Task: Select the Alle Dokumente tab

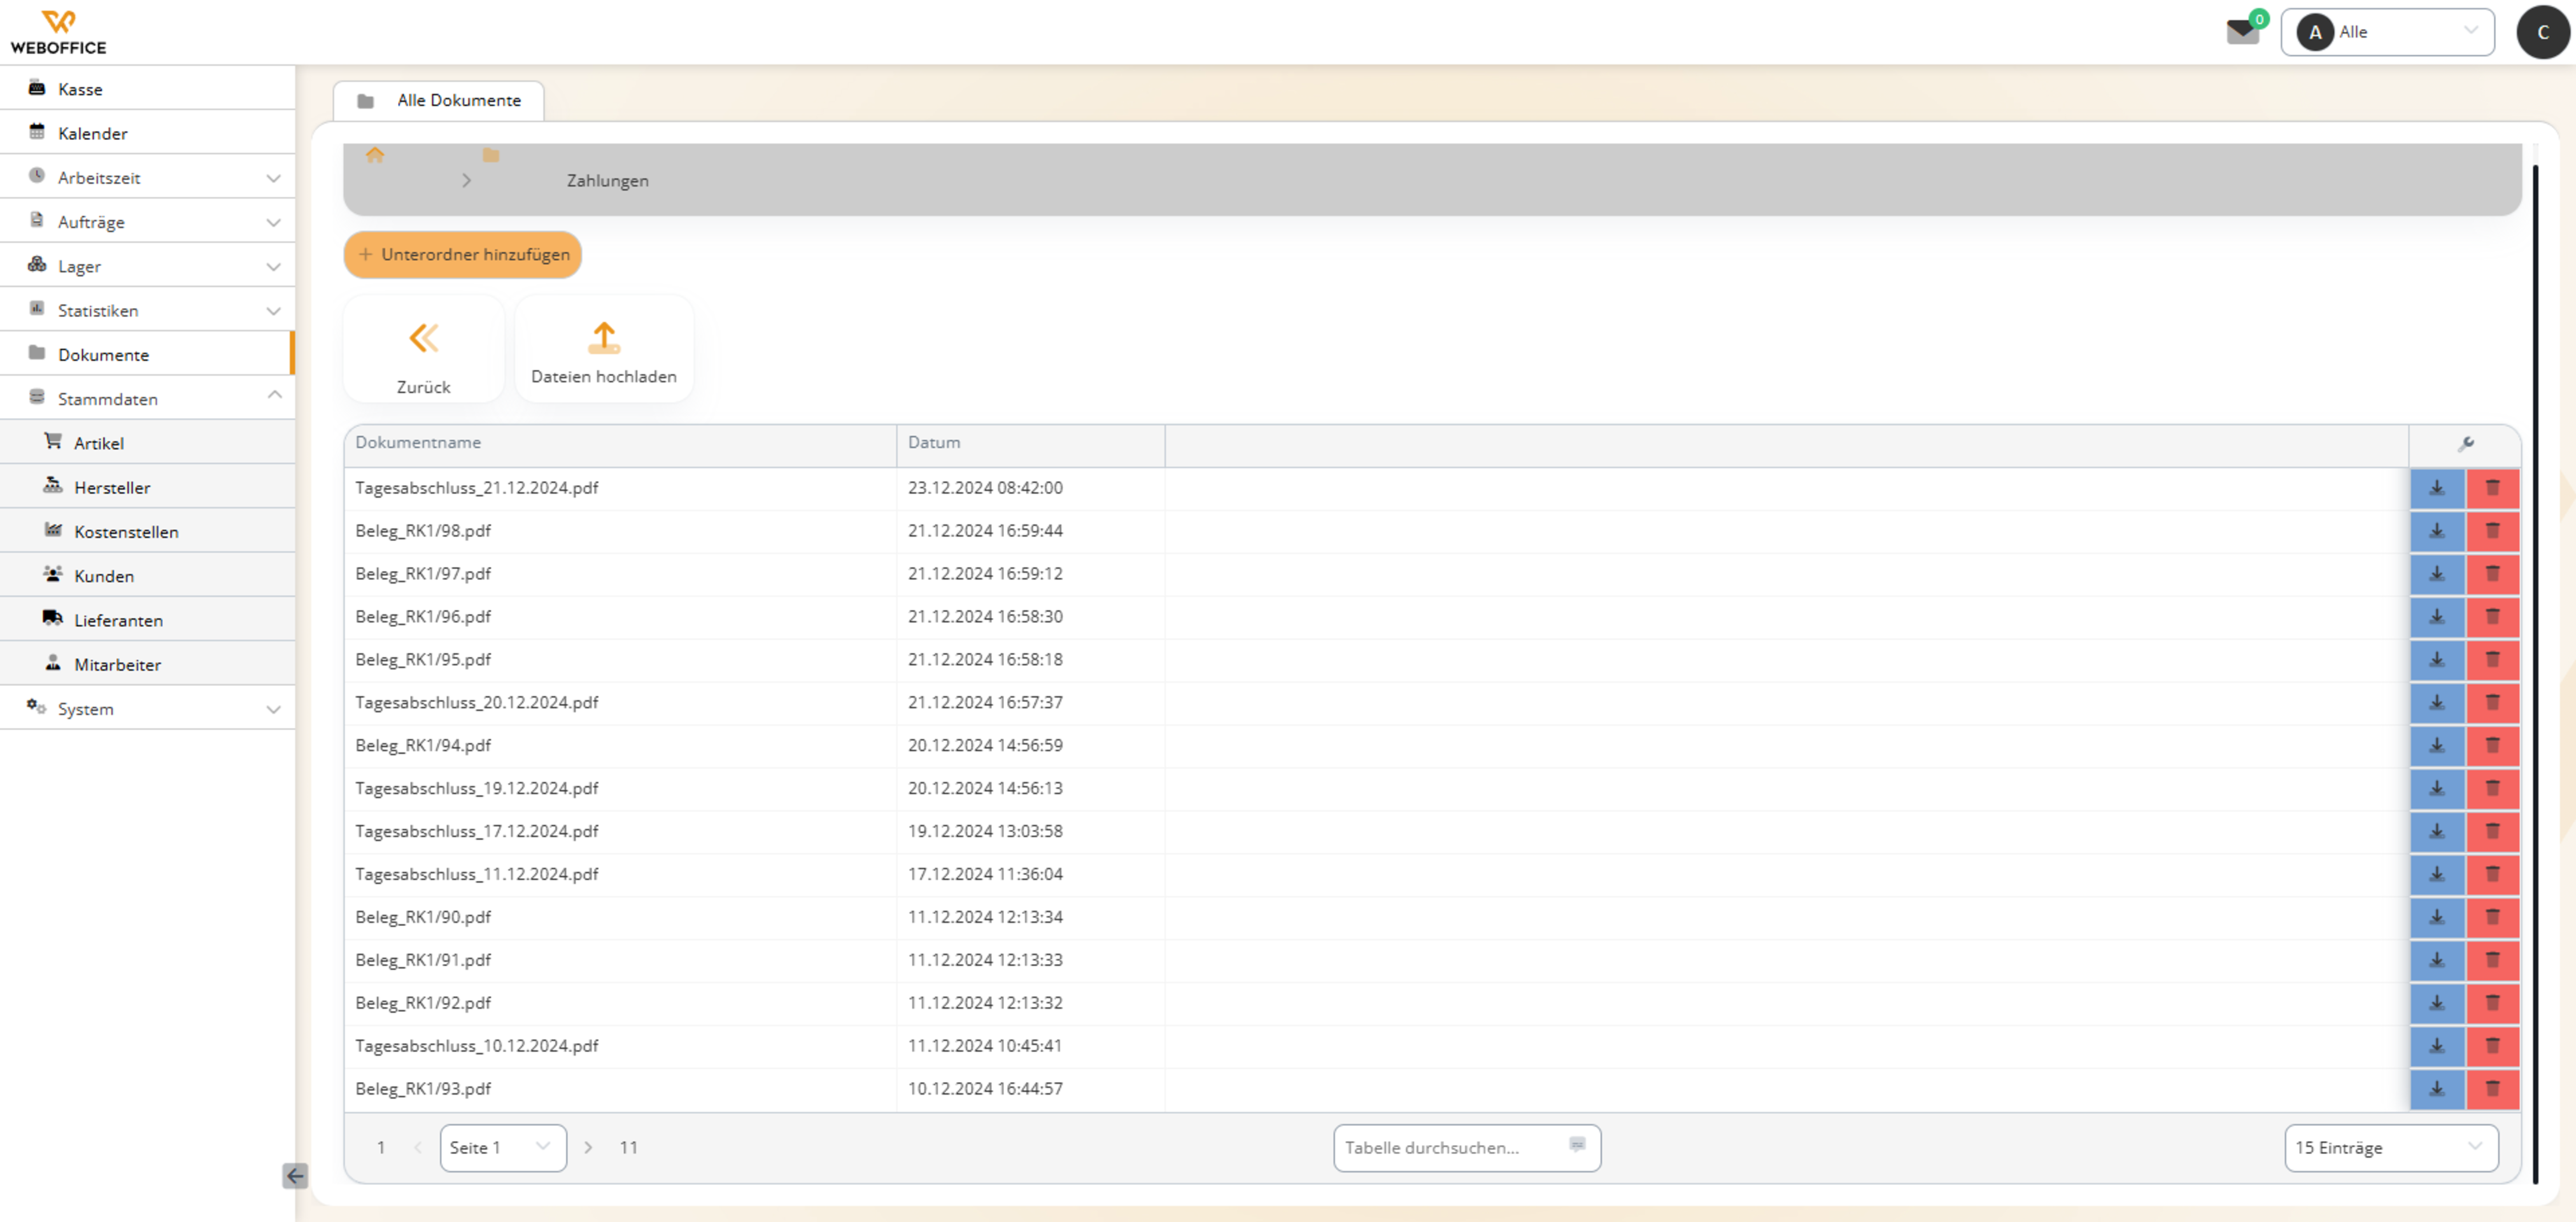Action: pos(439,100)
